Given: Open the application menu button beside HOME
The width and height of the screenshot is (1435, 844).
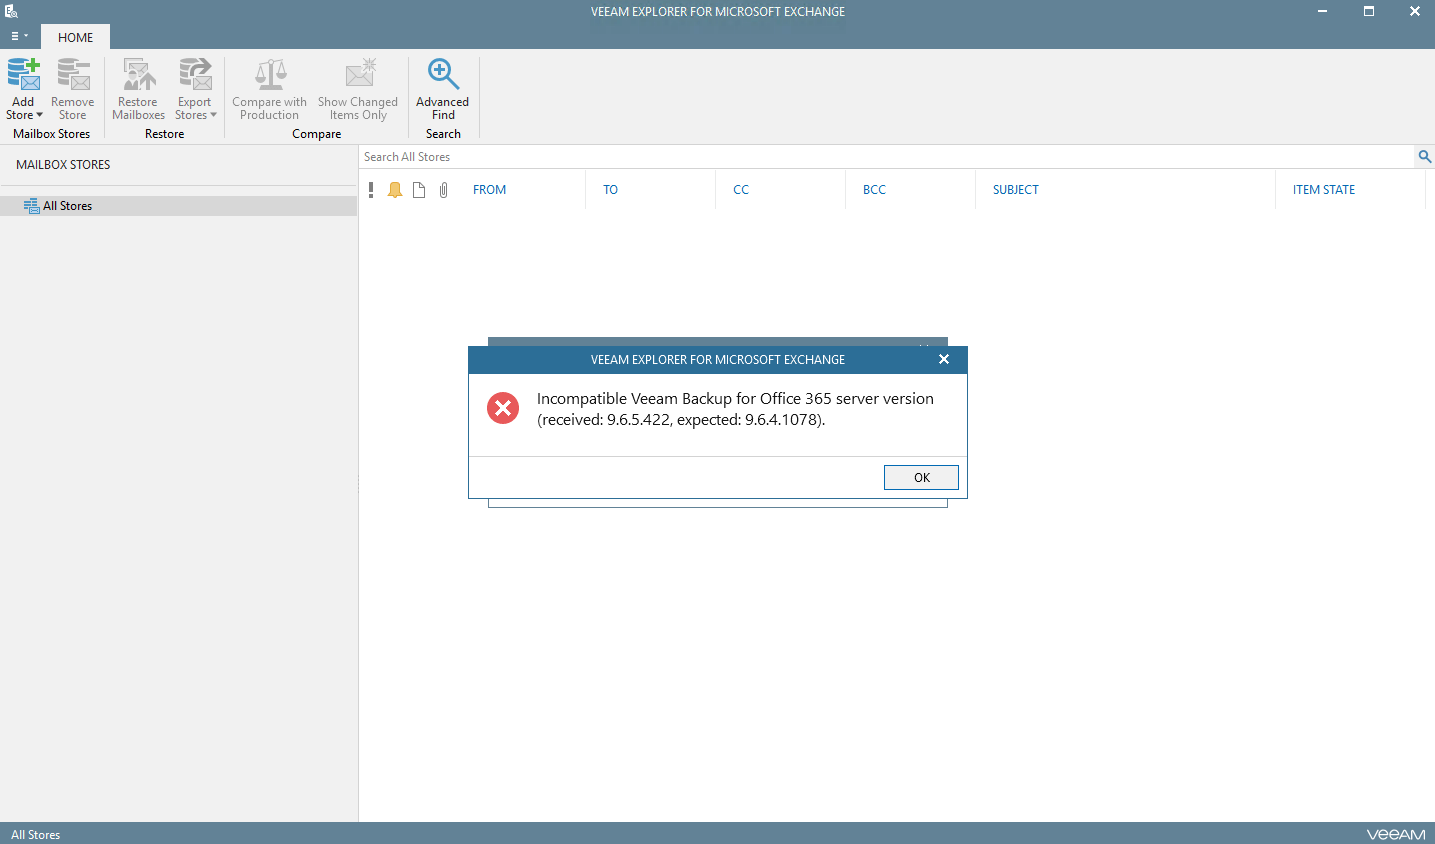Looking at the screenshot, I should pyautogui.click(x=19, y=36).
